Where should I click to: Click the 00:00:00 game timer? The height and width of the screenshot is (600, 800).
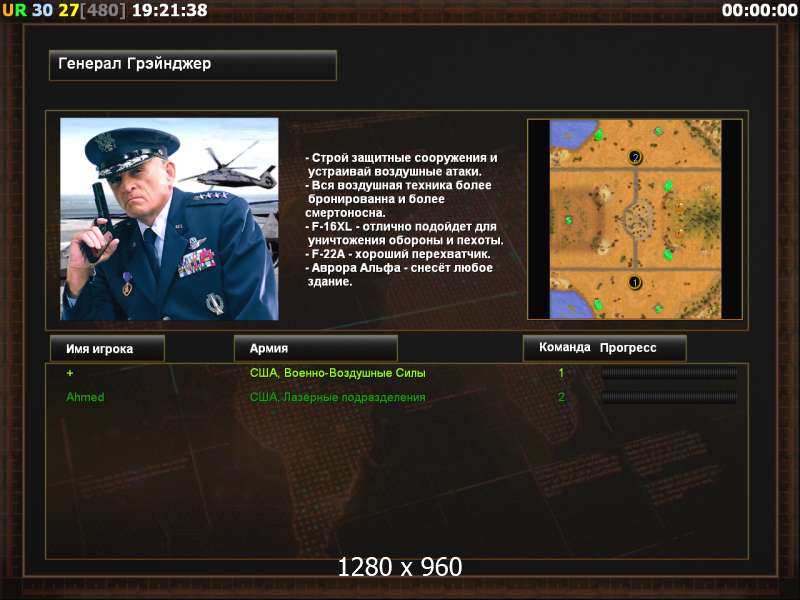759,10
